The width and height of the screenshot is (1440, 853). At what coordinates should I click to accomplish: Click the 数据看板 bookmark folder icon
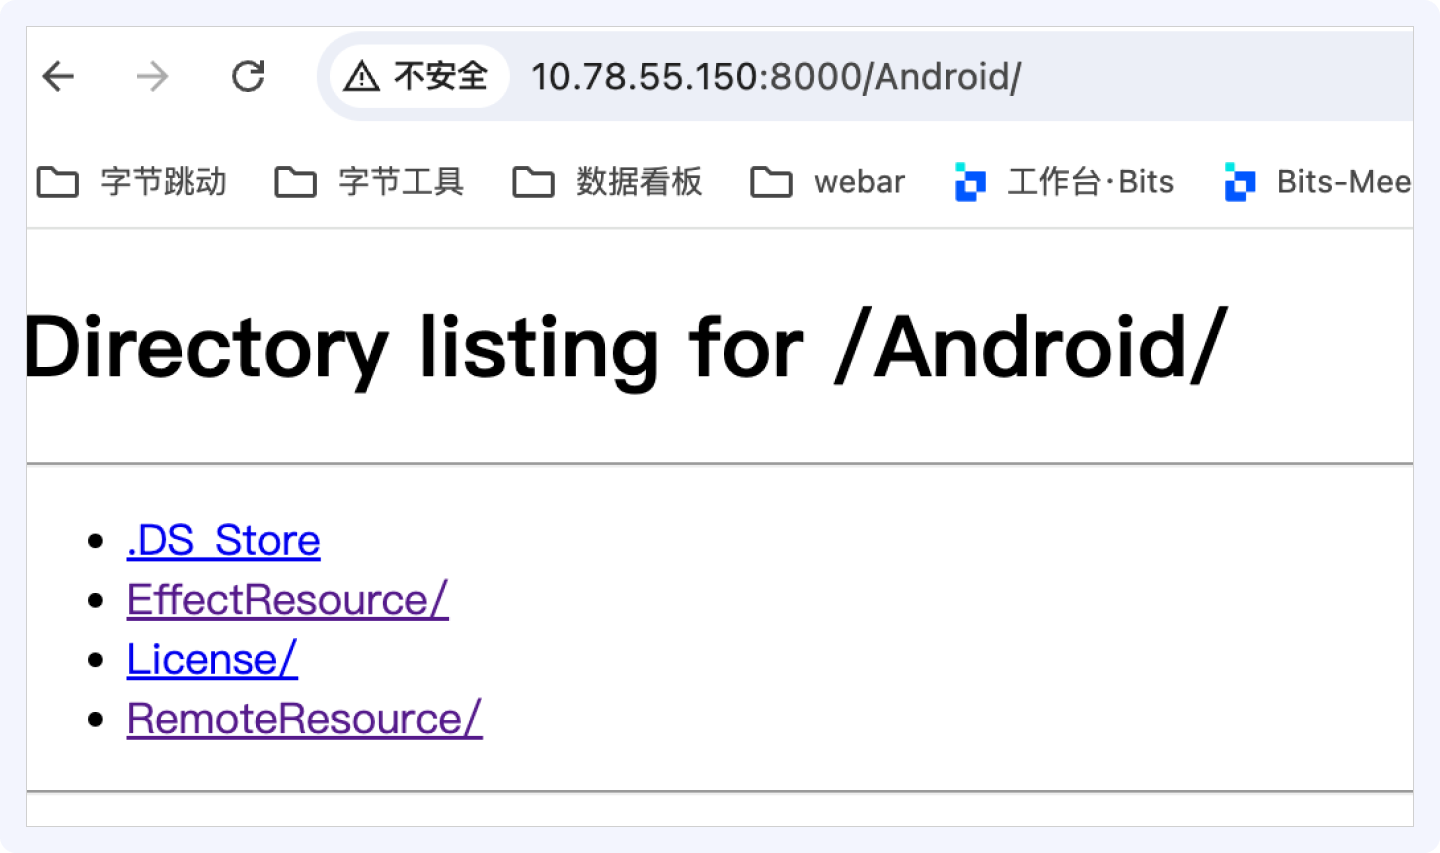coord(534,182)
